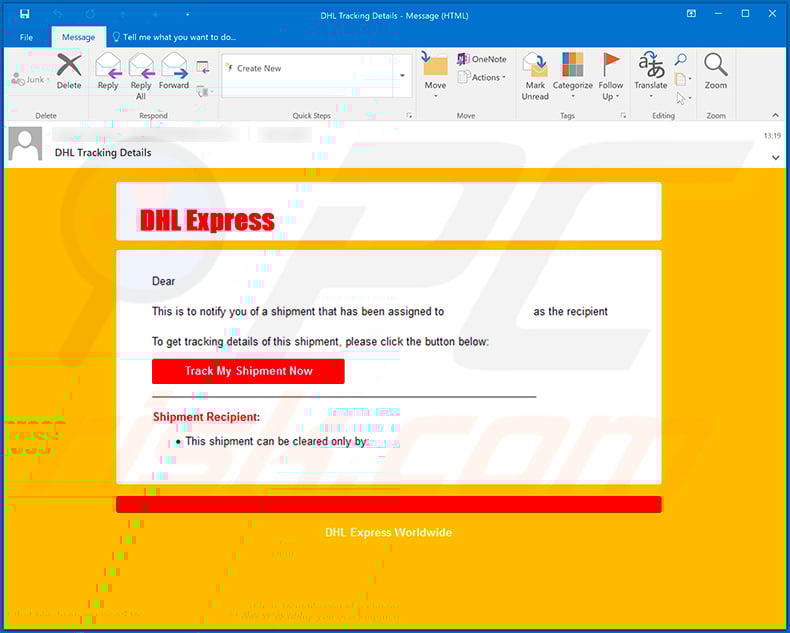Open the Categorize color menu

(572, 76)
